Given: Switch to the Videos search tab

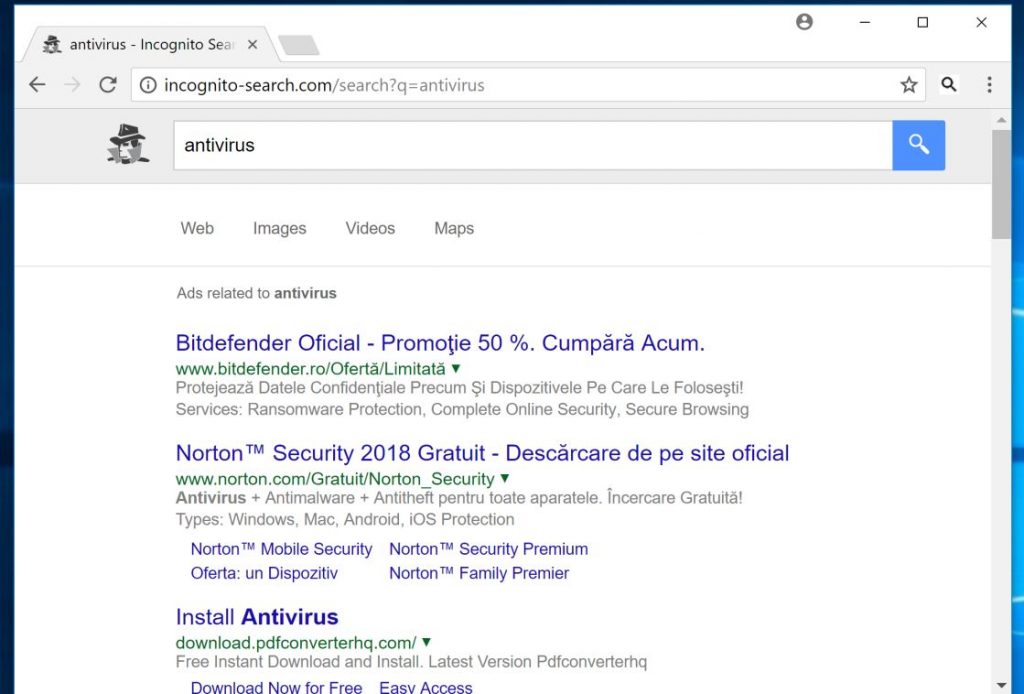Looking at the screenshot, I should click(370, 228).
